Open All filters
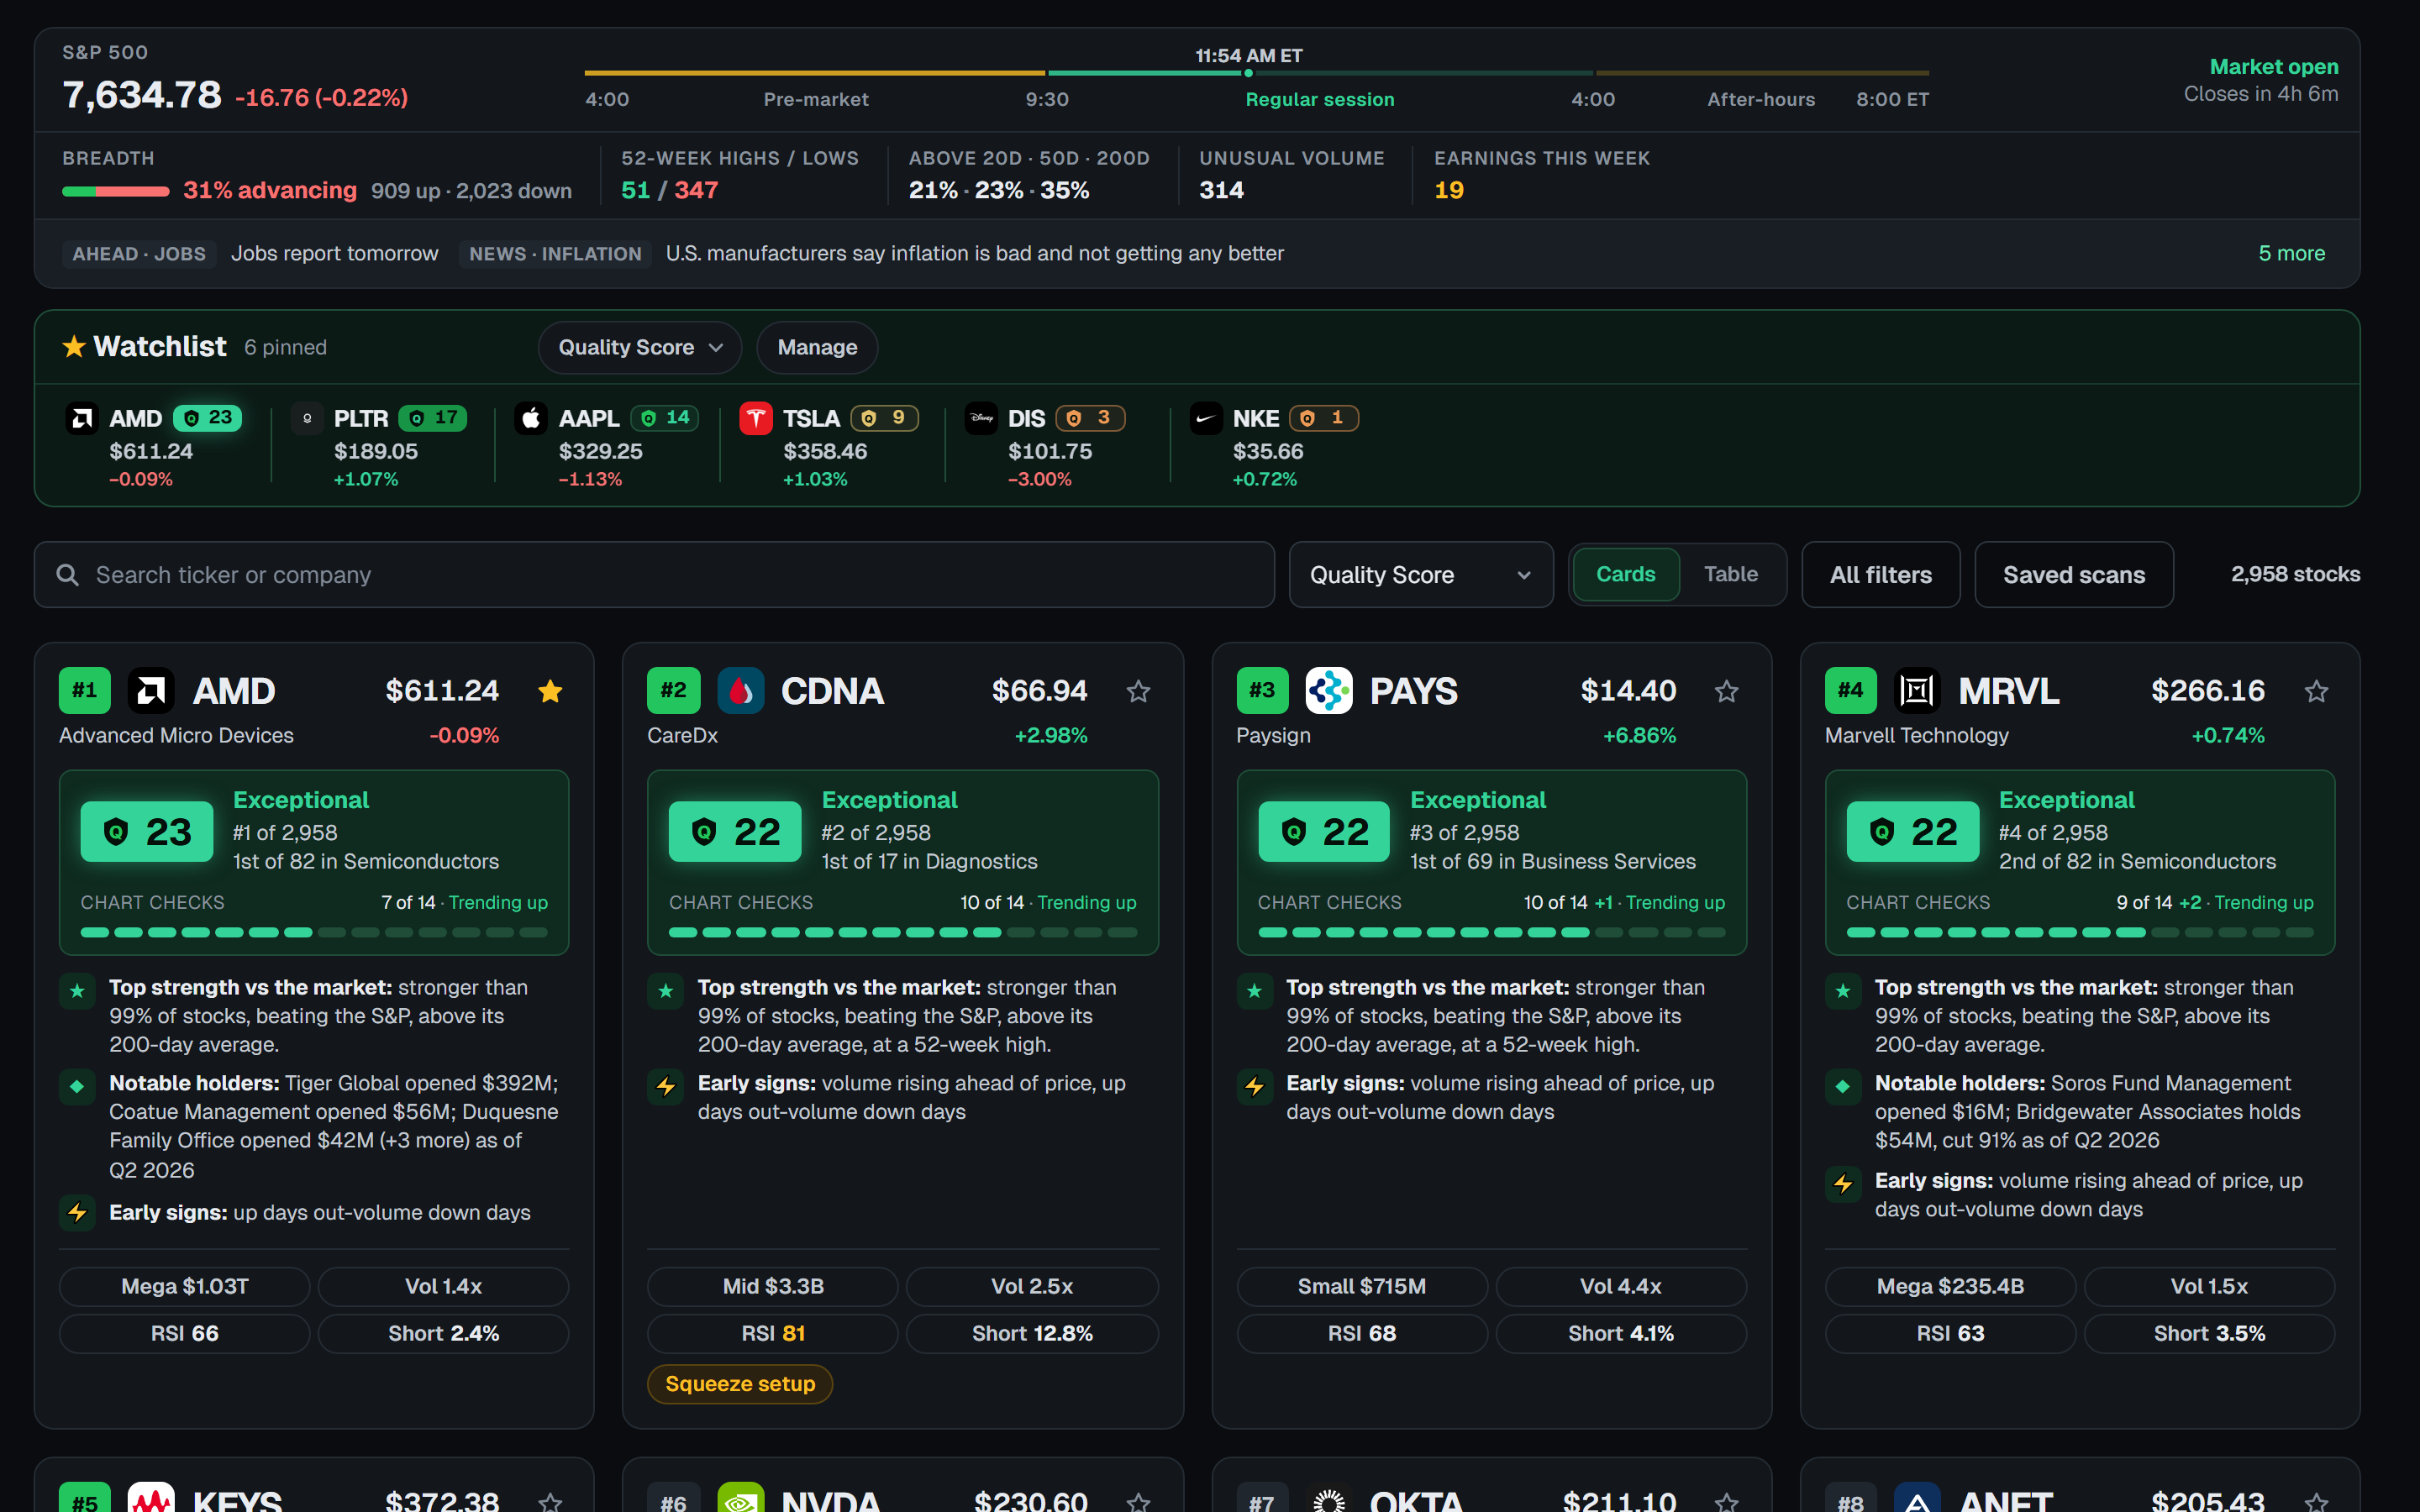2420x1512 pixels. point(1880,575)
